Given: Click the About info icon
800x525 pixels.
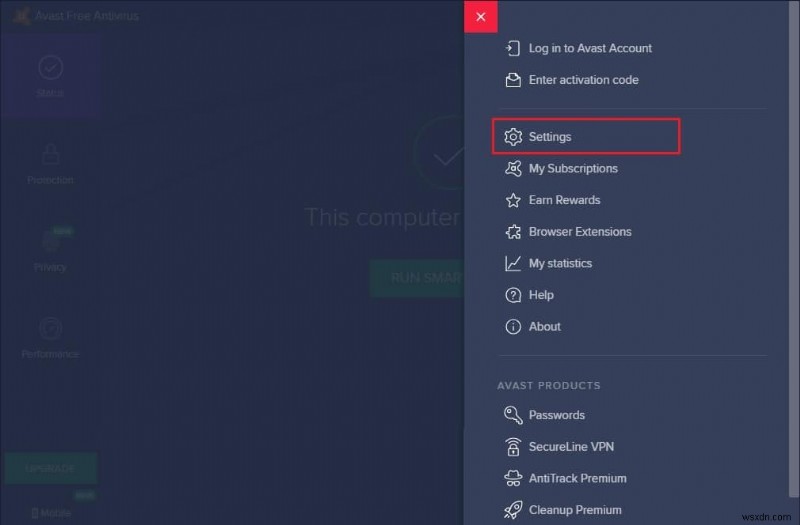Looking at the screenshot, I should 513,327.
